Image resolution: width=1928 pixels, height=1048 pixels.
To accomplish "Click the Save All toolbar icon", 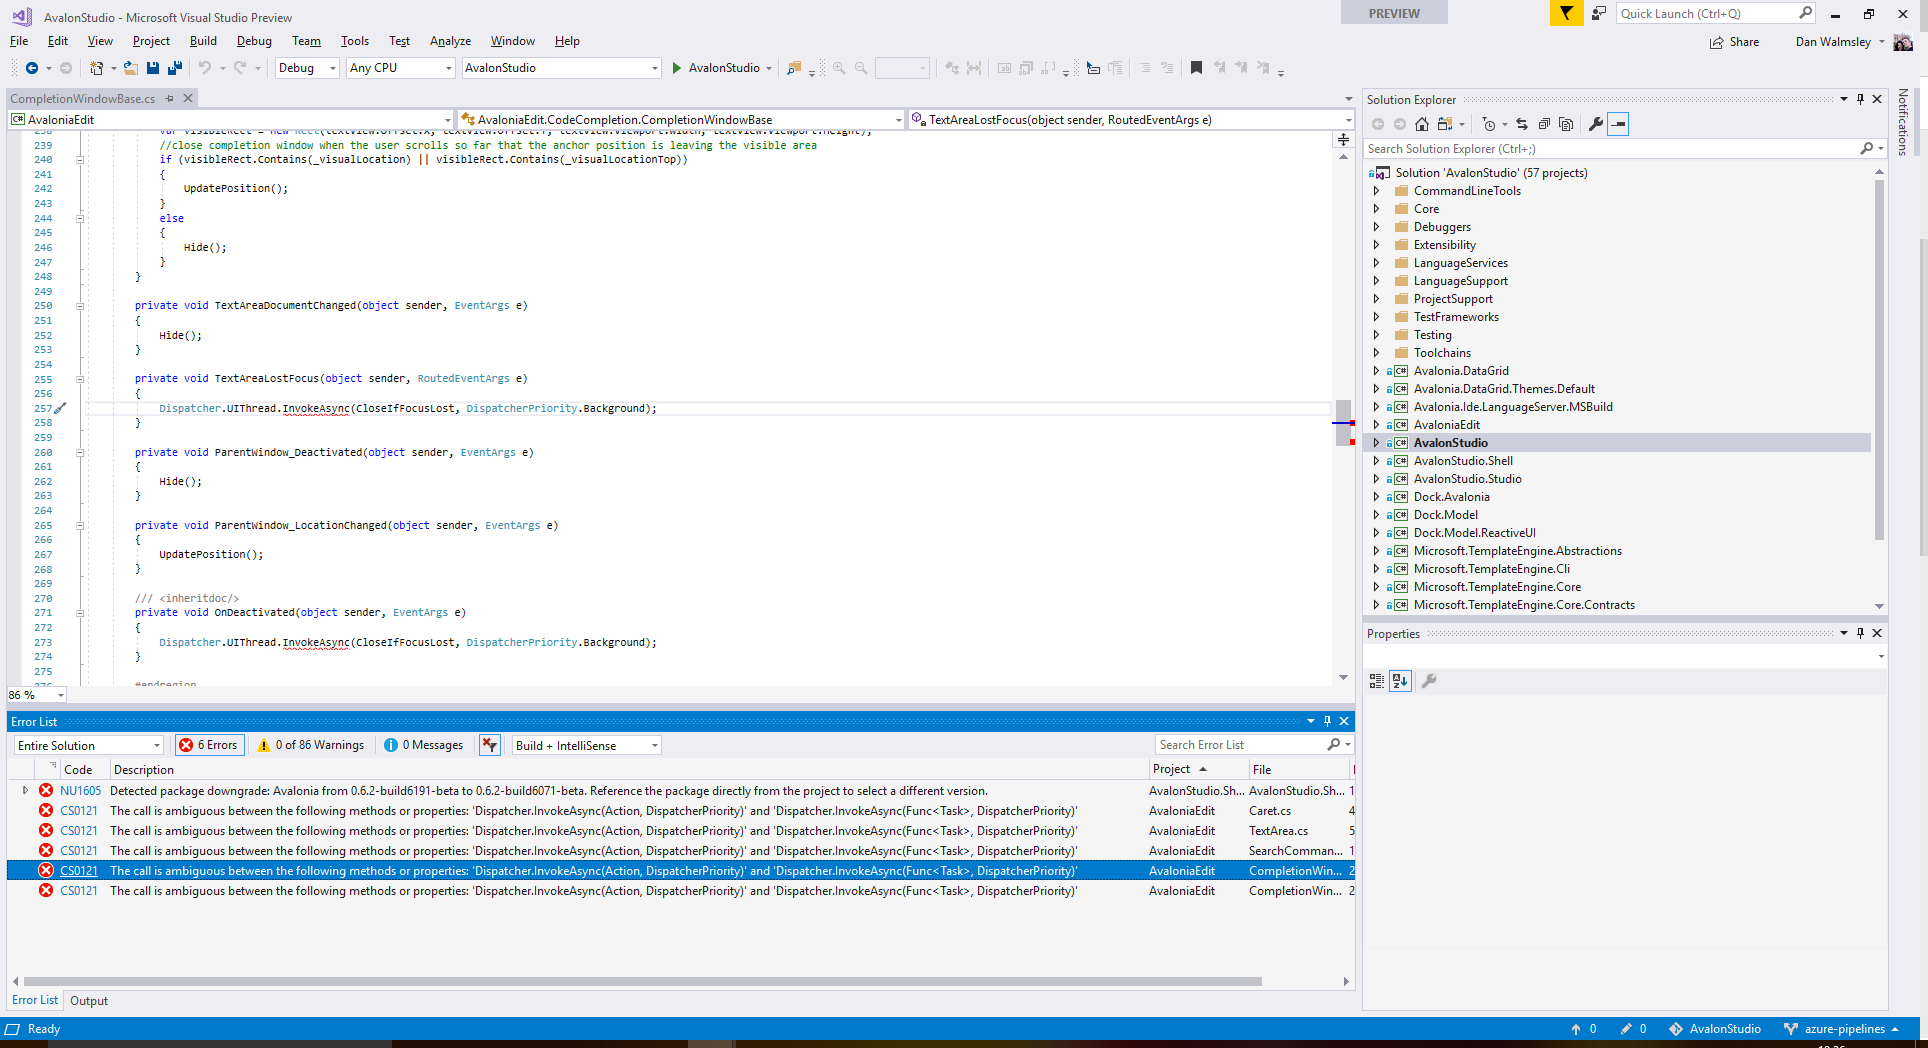I will pyautogui.click(x=175, y=68).
